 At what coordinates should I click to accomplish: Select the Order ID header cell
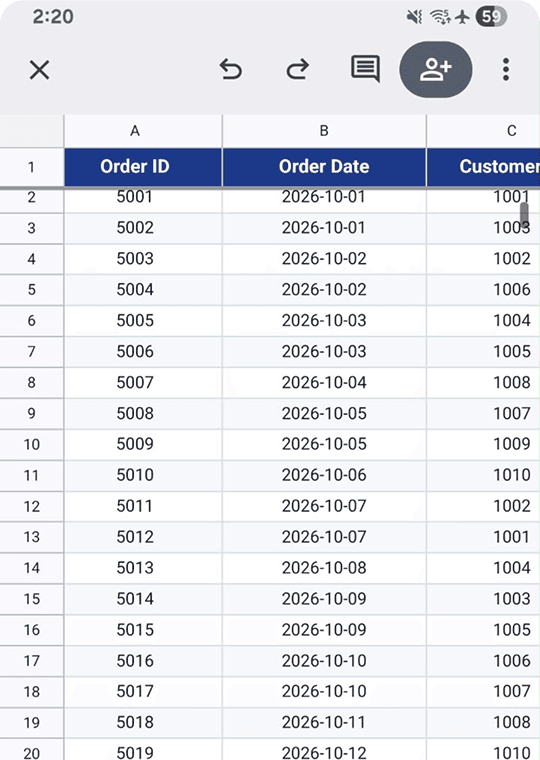point(143,167)
